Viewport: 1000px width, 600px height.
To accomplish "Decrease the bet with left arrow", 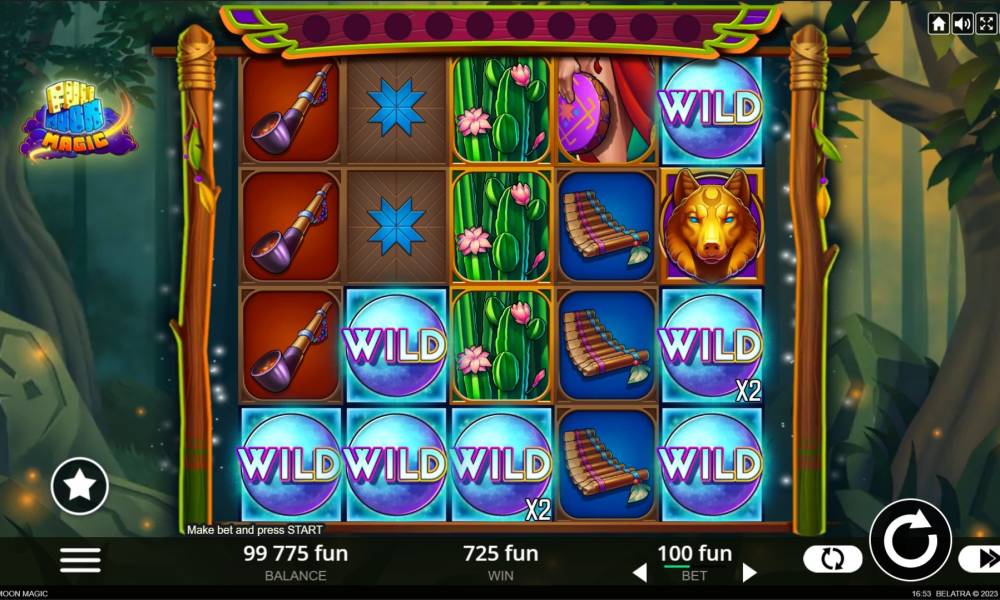I will tap(640, 573).
